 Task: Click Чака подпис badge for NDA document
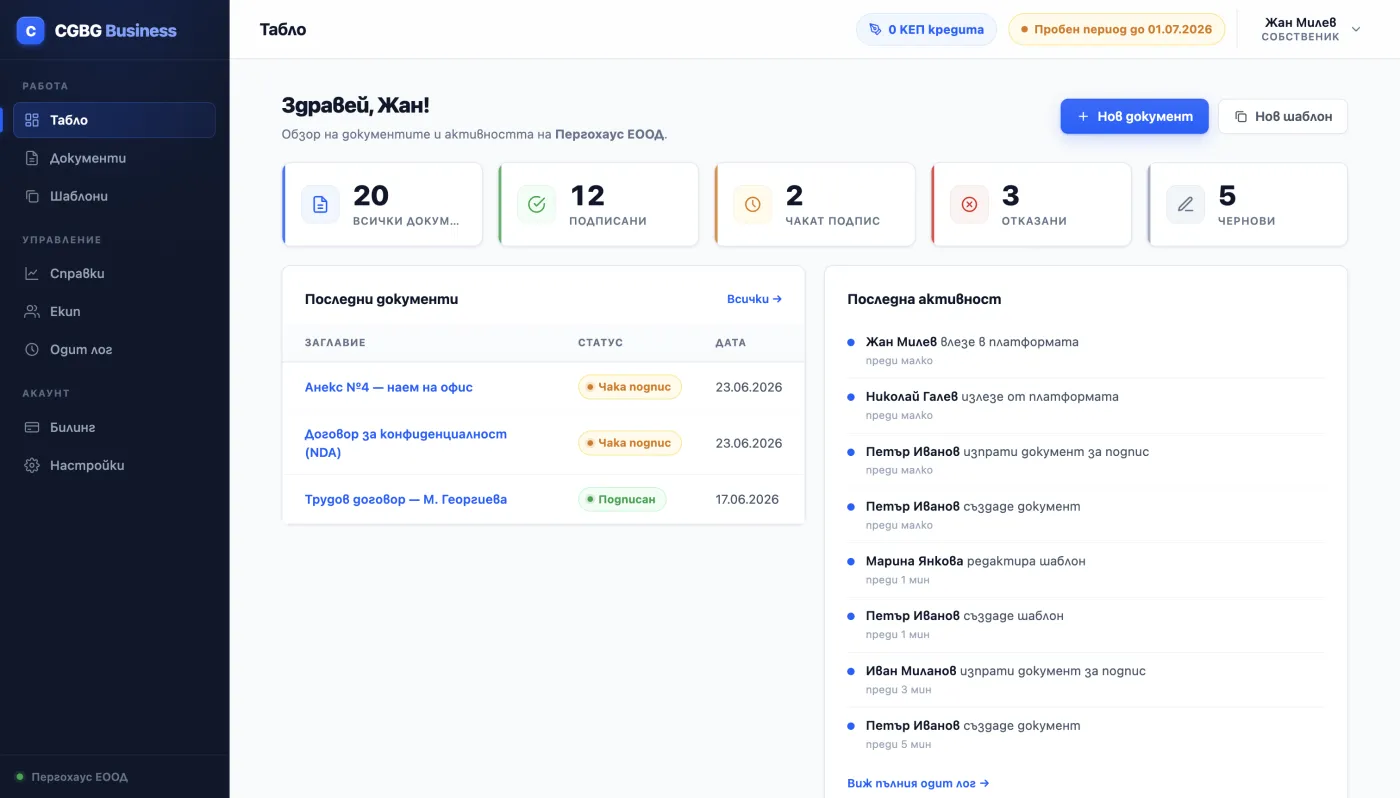point(630,443)
